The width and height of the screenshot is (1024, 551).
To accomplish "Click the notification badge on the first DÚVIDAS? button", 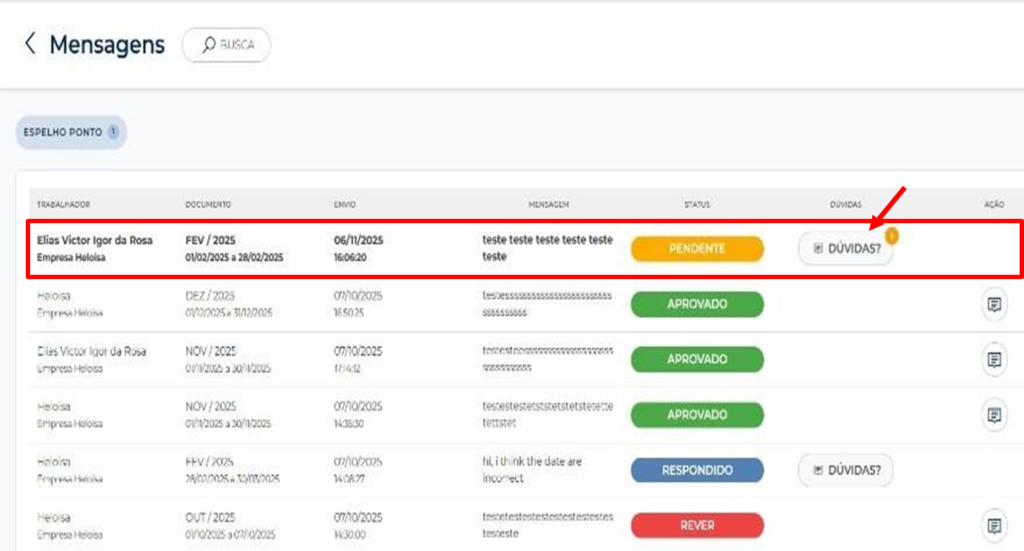I will coord(891,236).
